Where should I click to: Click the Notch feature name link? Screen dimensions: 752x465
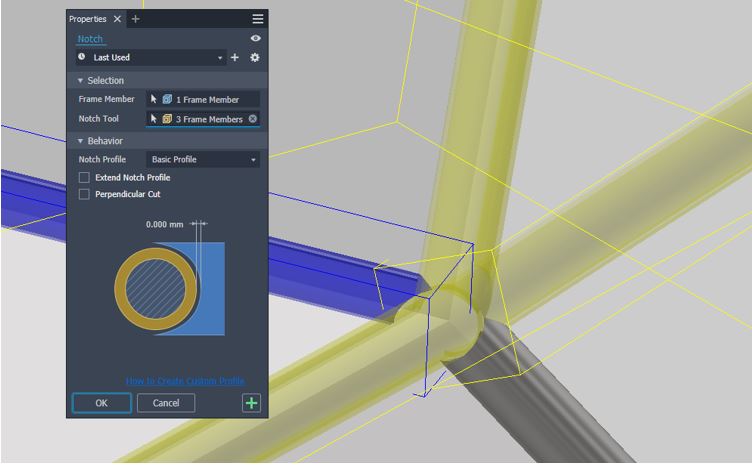(x=90, y=39)
